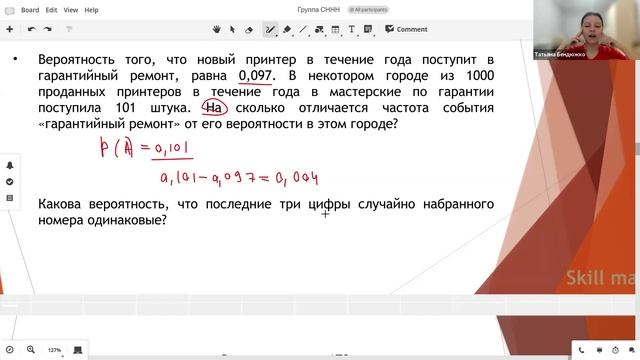
Task: Open the timer icon
Action: tap(616, 350)
